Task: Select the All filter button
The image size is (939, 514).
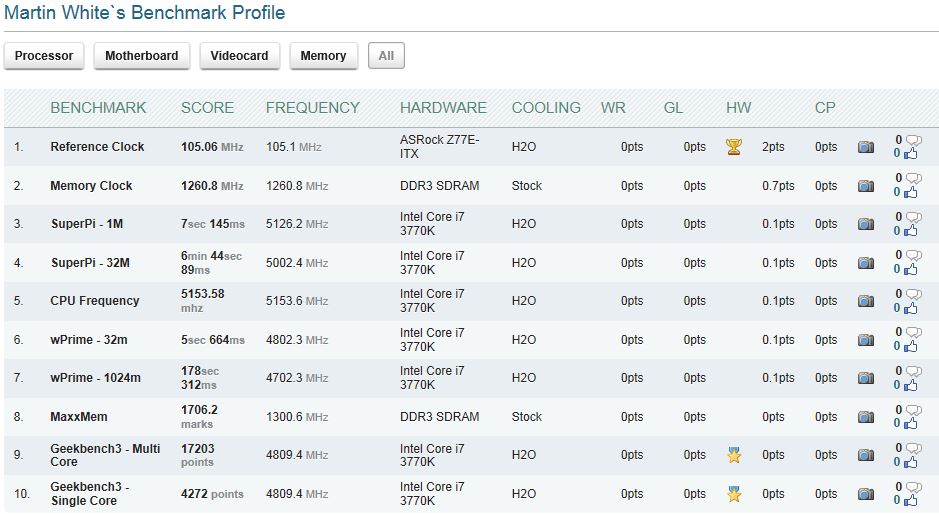Action: pos(386,56)
